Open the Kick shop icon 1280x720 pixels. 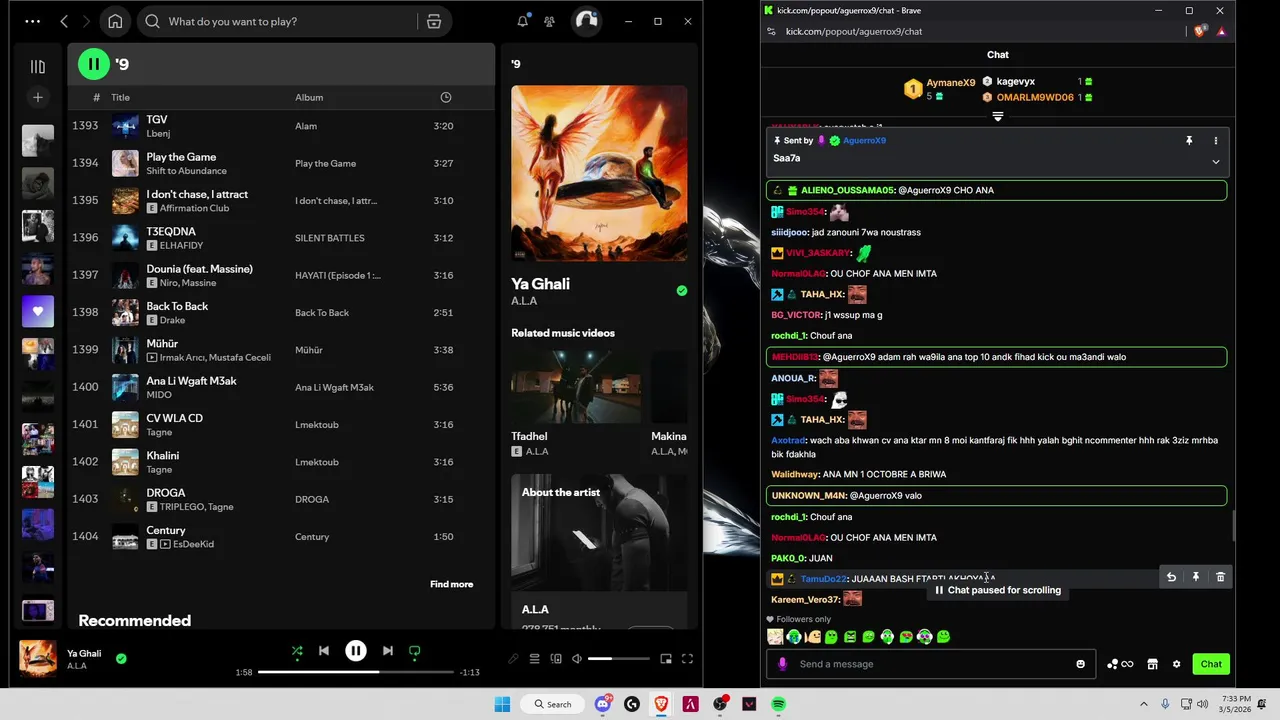pyautogui.click(x=1152, y=664)
